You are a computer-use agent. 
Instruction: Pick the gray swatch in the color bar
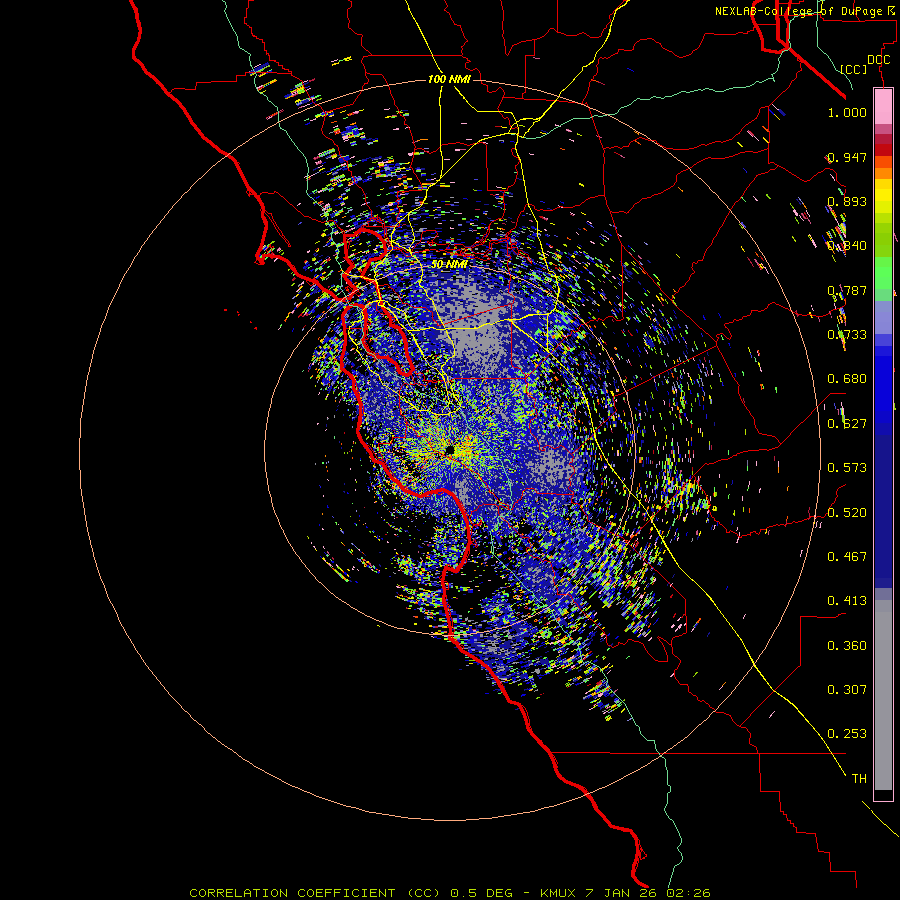point(883,695)
